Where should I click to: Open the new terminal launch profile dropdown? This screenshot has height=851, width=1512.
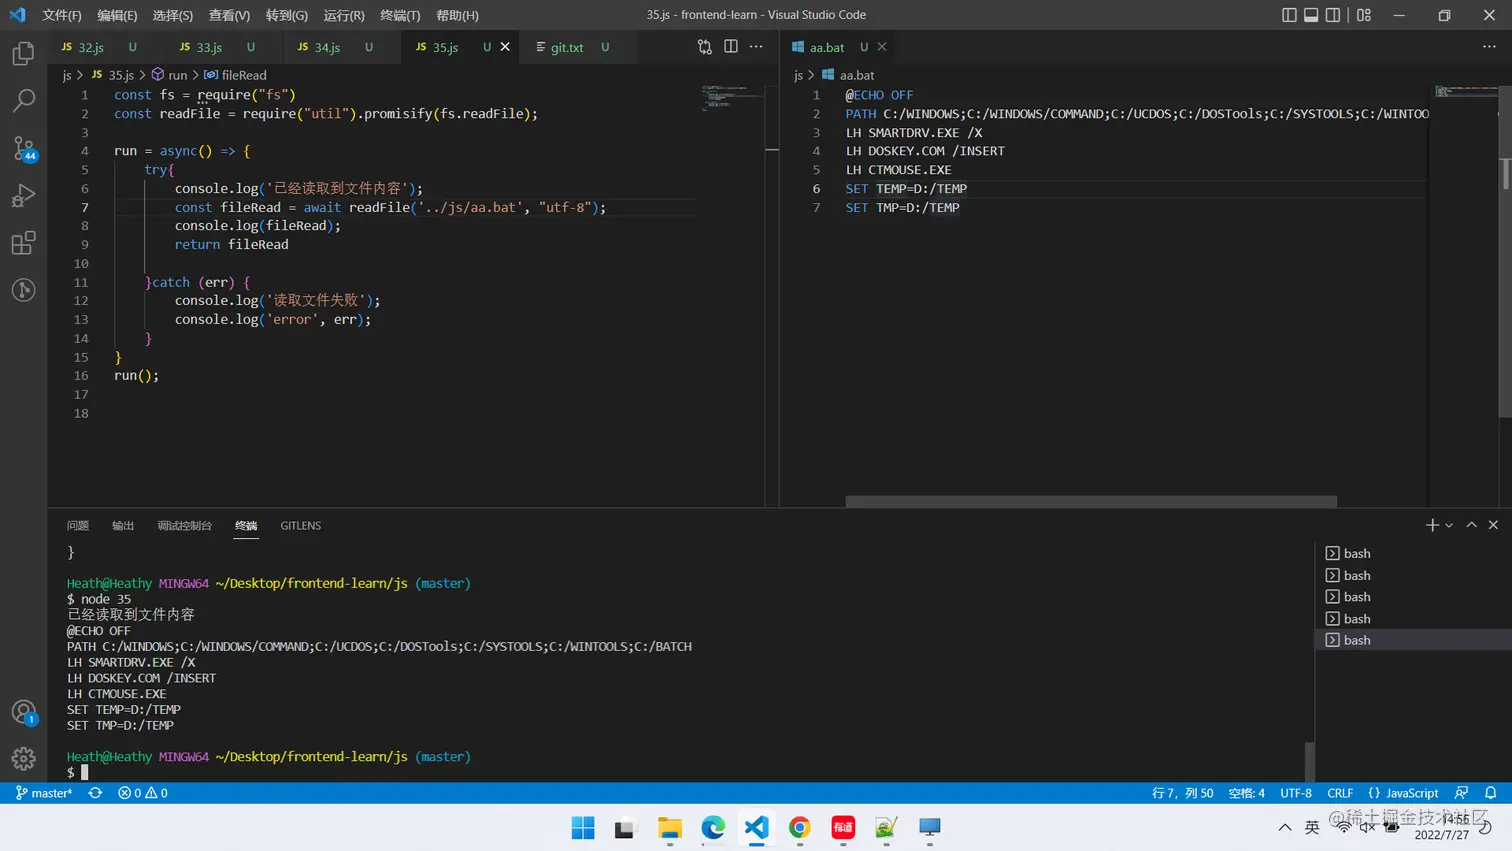[x=1449, y=526]
